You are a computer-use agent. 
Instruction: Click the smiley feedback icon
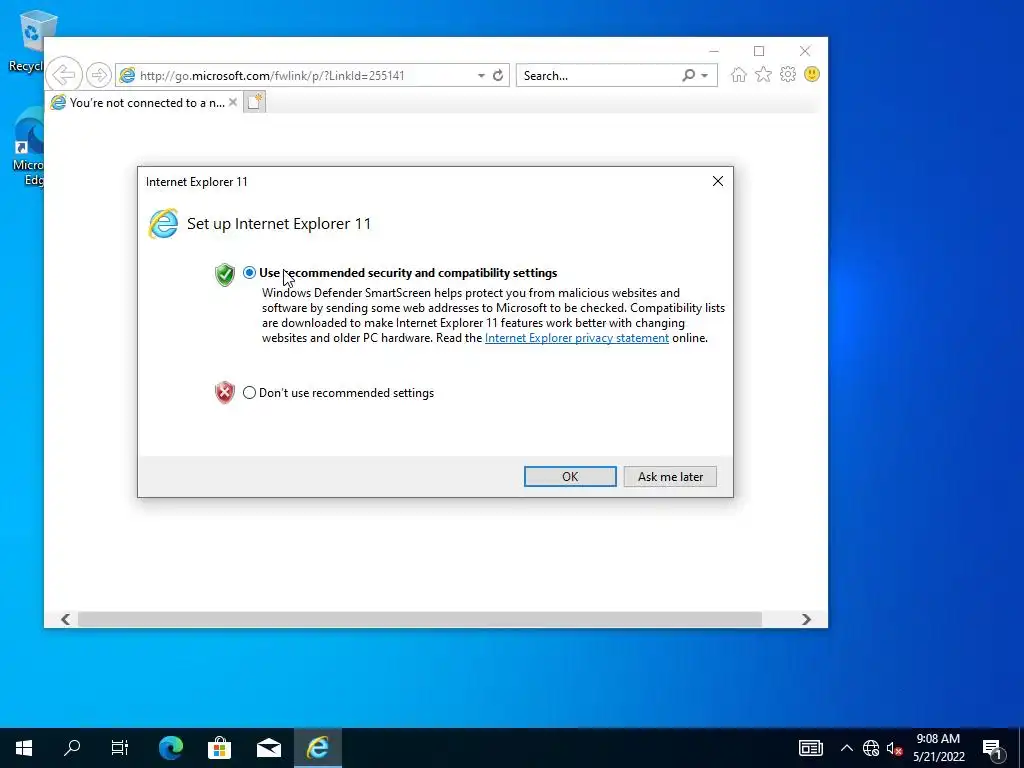[x=812, y=74]
